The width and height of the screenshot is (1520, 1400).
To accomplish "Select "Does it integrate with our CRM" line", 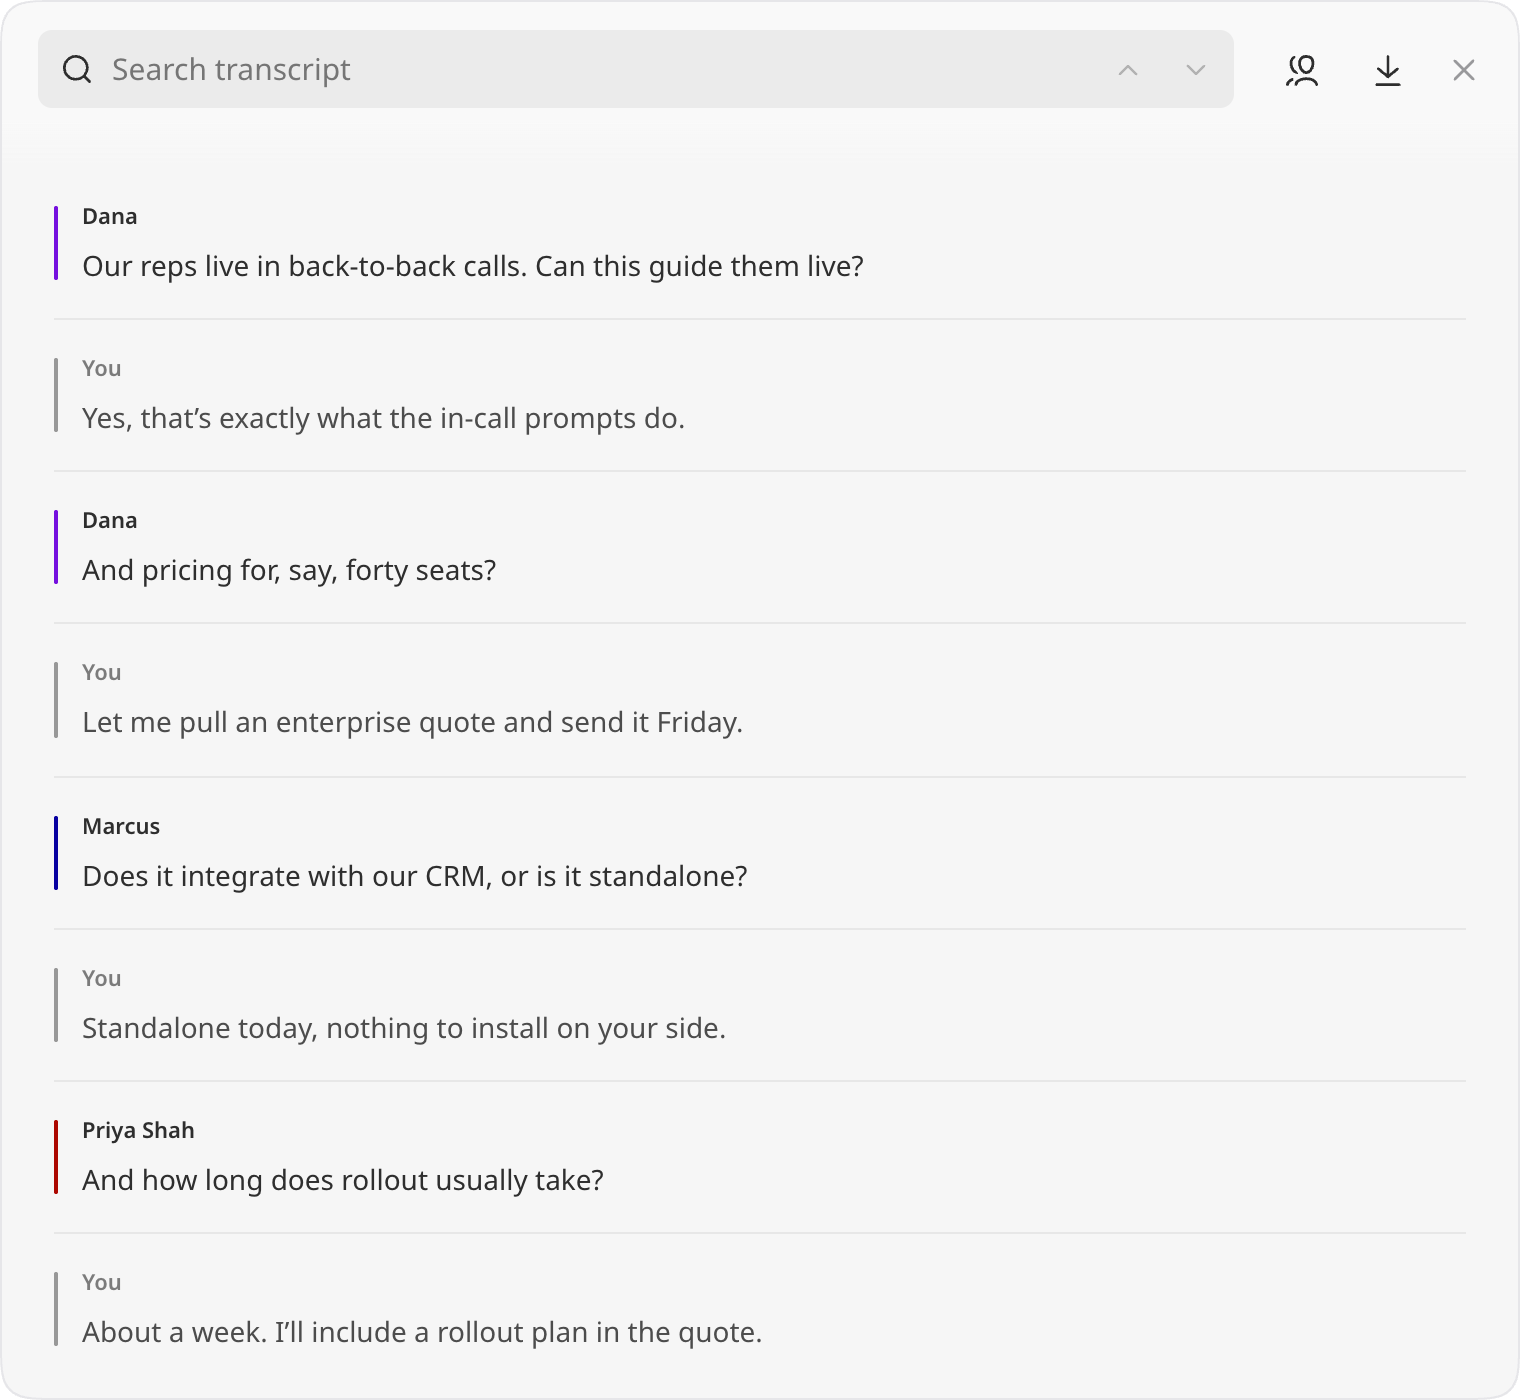I will coord(415,876).
